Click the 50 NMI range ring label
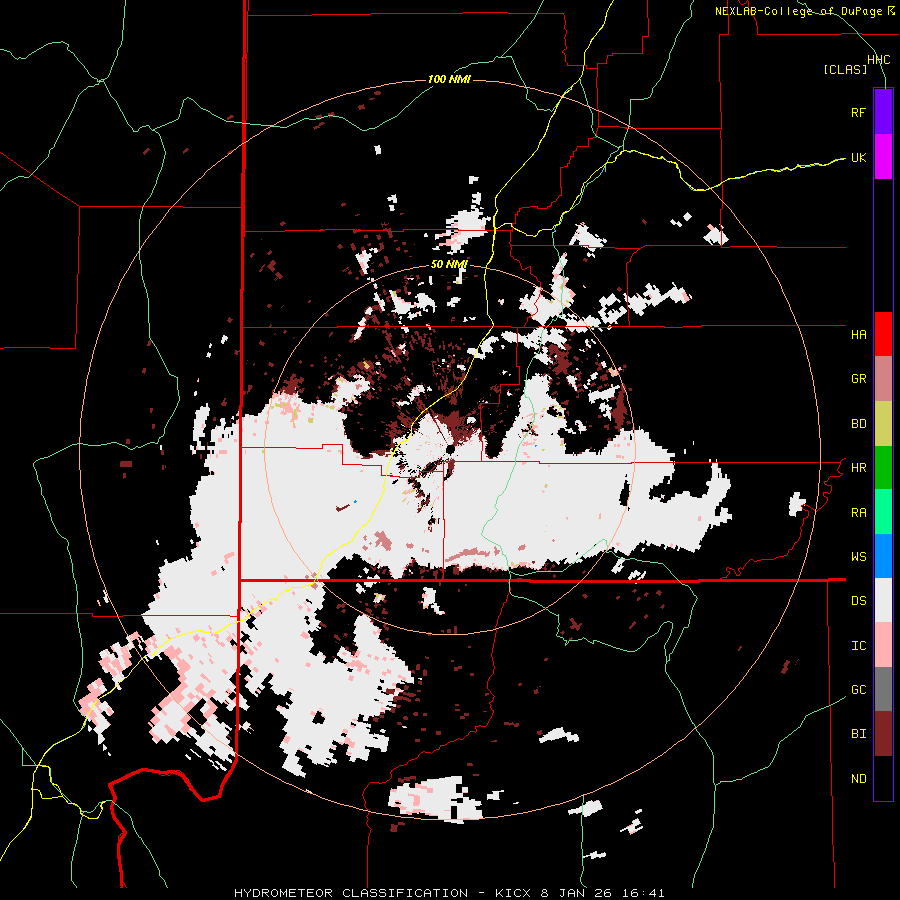The height and width of the screenshot is (900, 900). click(449, 265)
